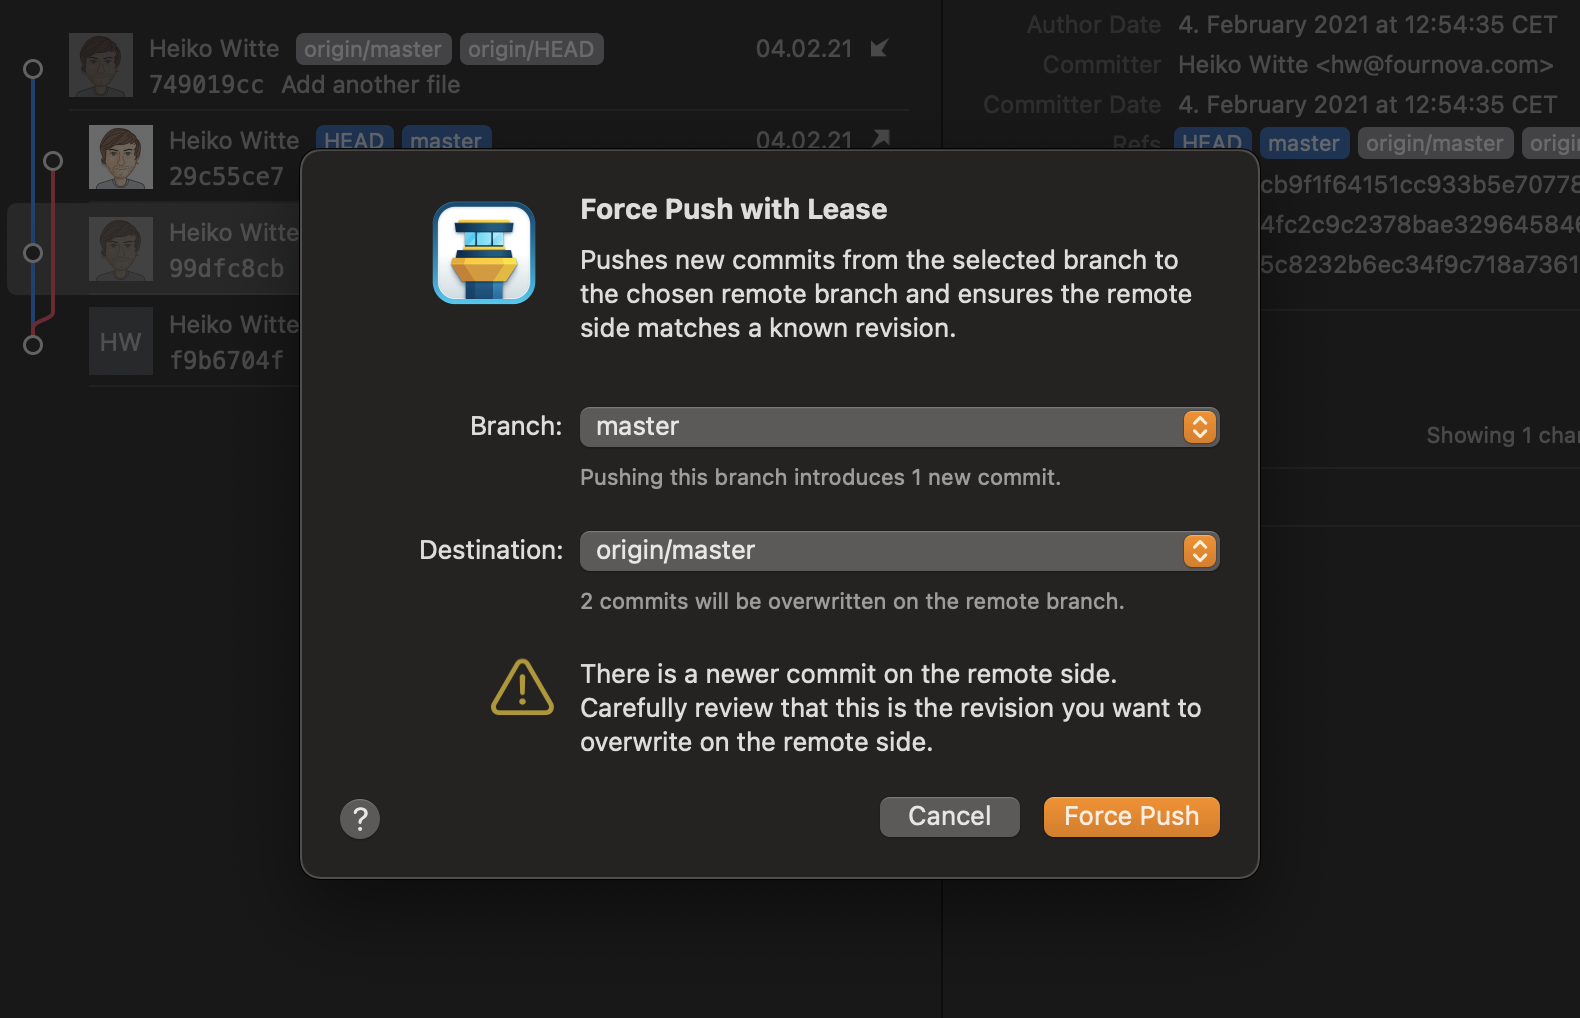
Task: Click the avatar of commit 29c55ce7
Action: 120,157
